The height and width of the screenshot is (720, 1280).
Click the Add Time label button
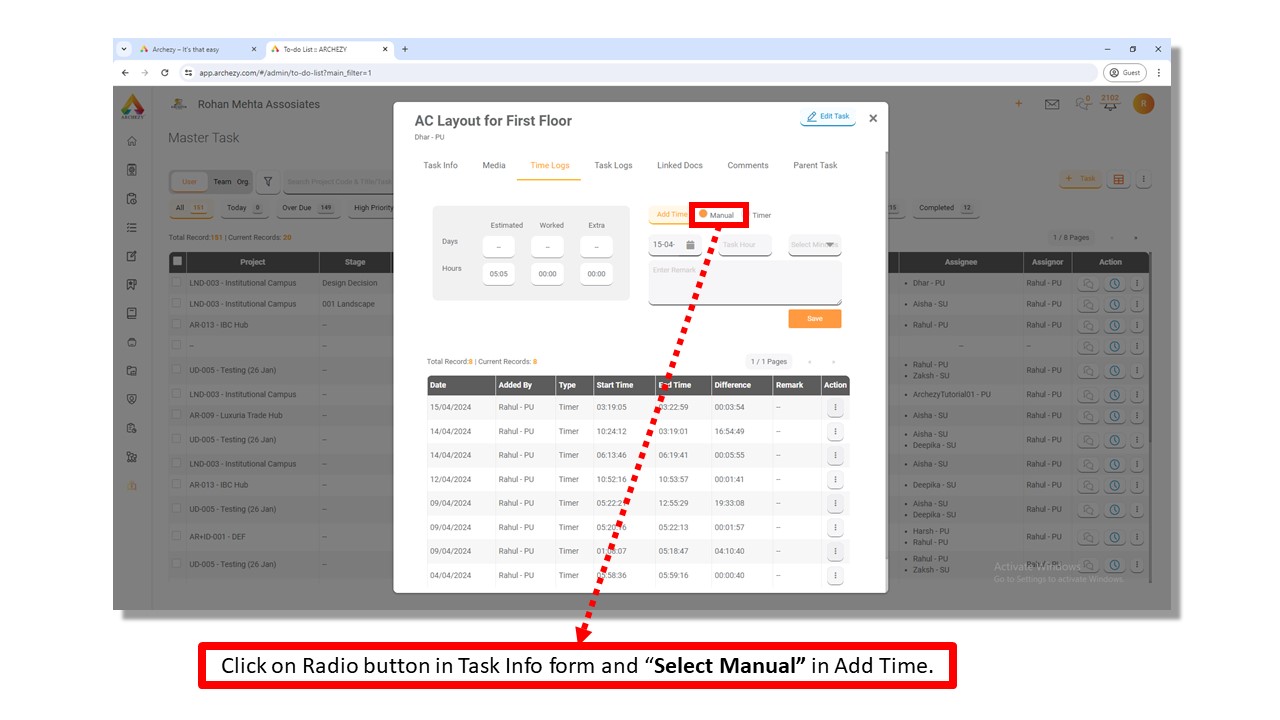click(x=671, y=215)
